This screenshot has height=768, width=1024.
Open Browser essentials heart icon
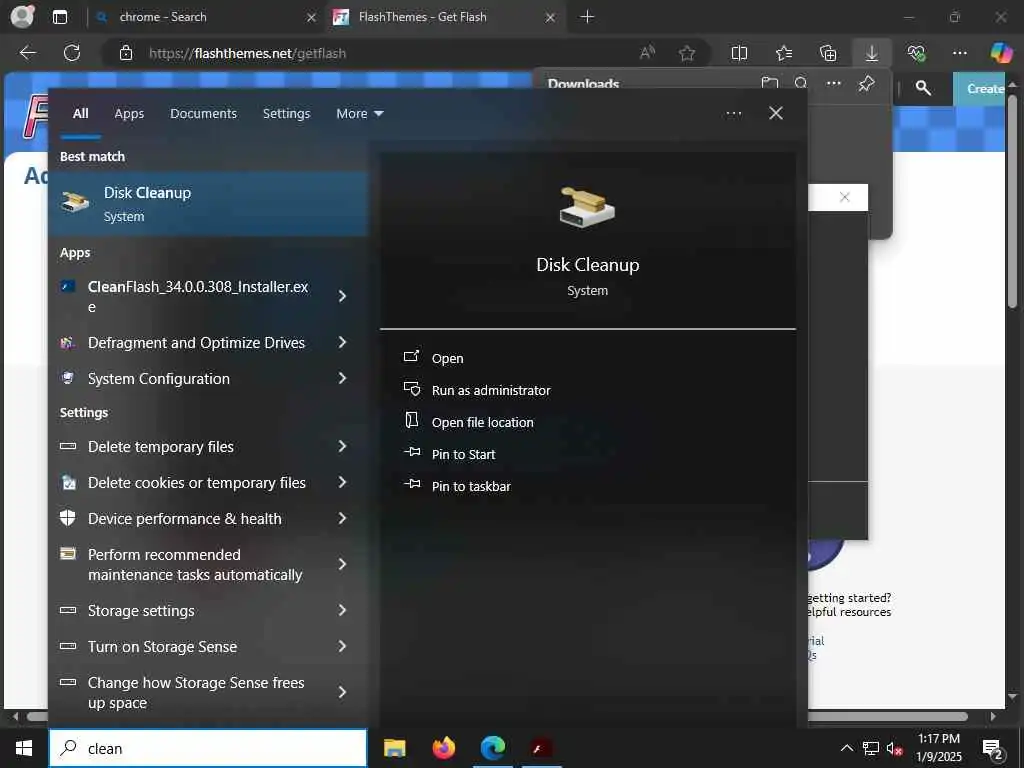tap(916, 53)
